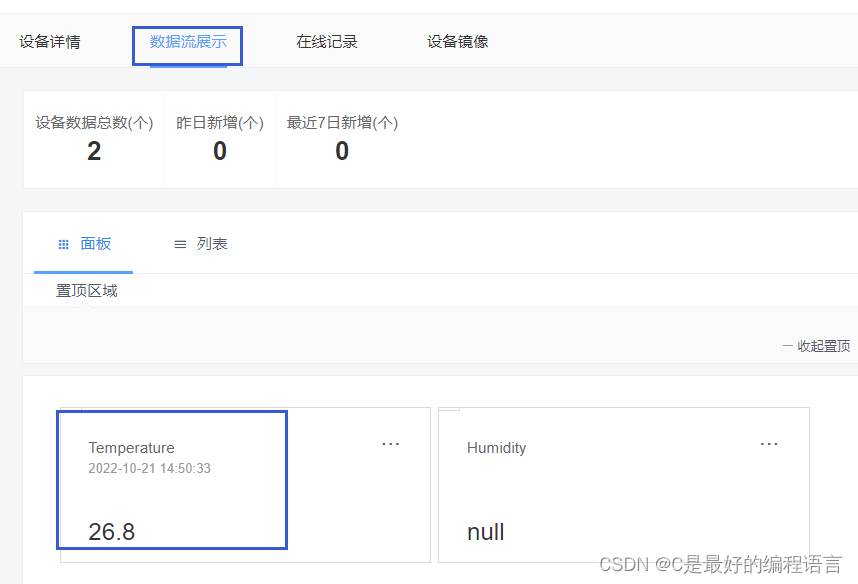Screen dimensions: 858x584
Task: Open the 设备镜像 tab
Action: [457, 42]
